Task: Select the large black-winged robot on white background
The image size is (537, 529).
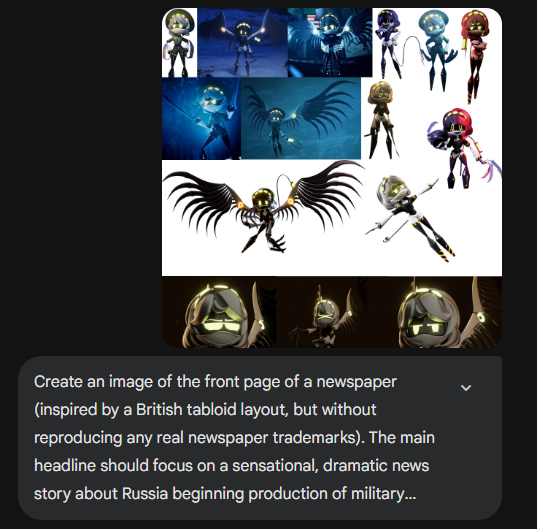Action: point(264,209)
